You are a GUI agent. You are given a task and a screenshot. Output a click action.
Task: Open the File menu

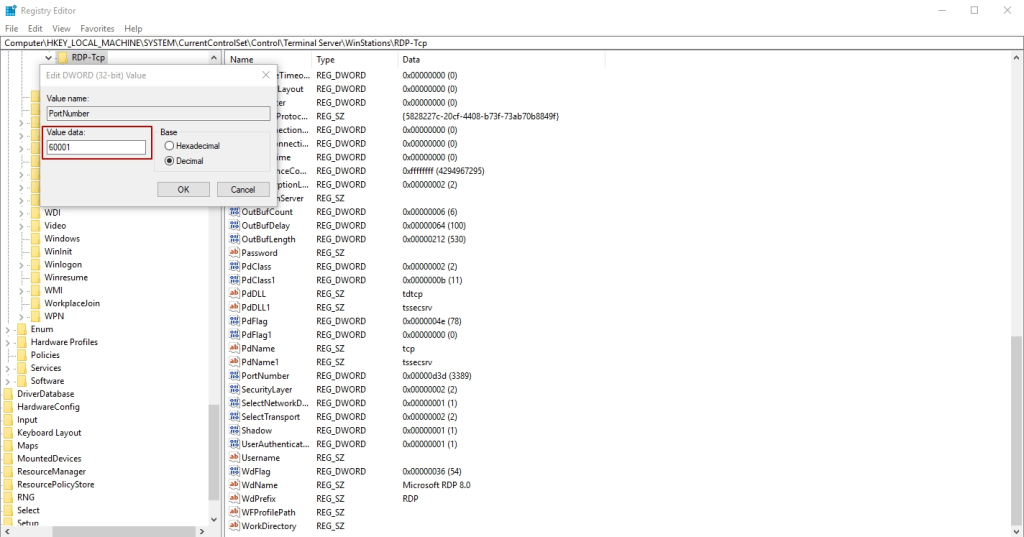(x=12, y=29)
